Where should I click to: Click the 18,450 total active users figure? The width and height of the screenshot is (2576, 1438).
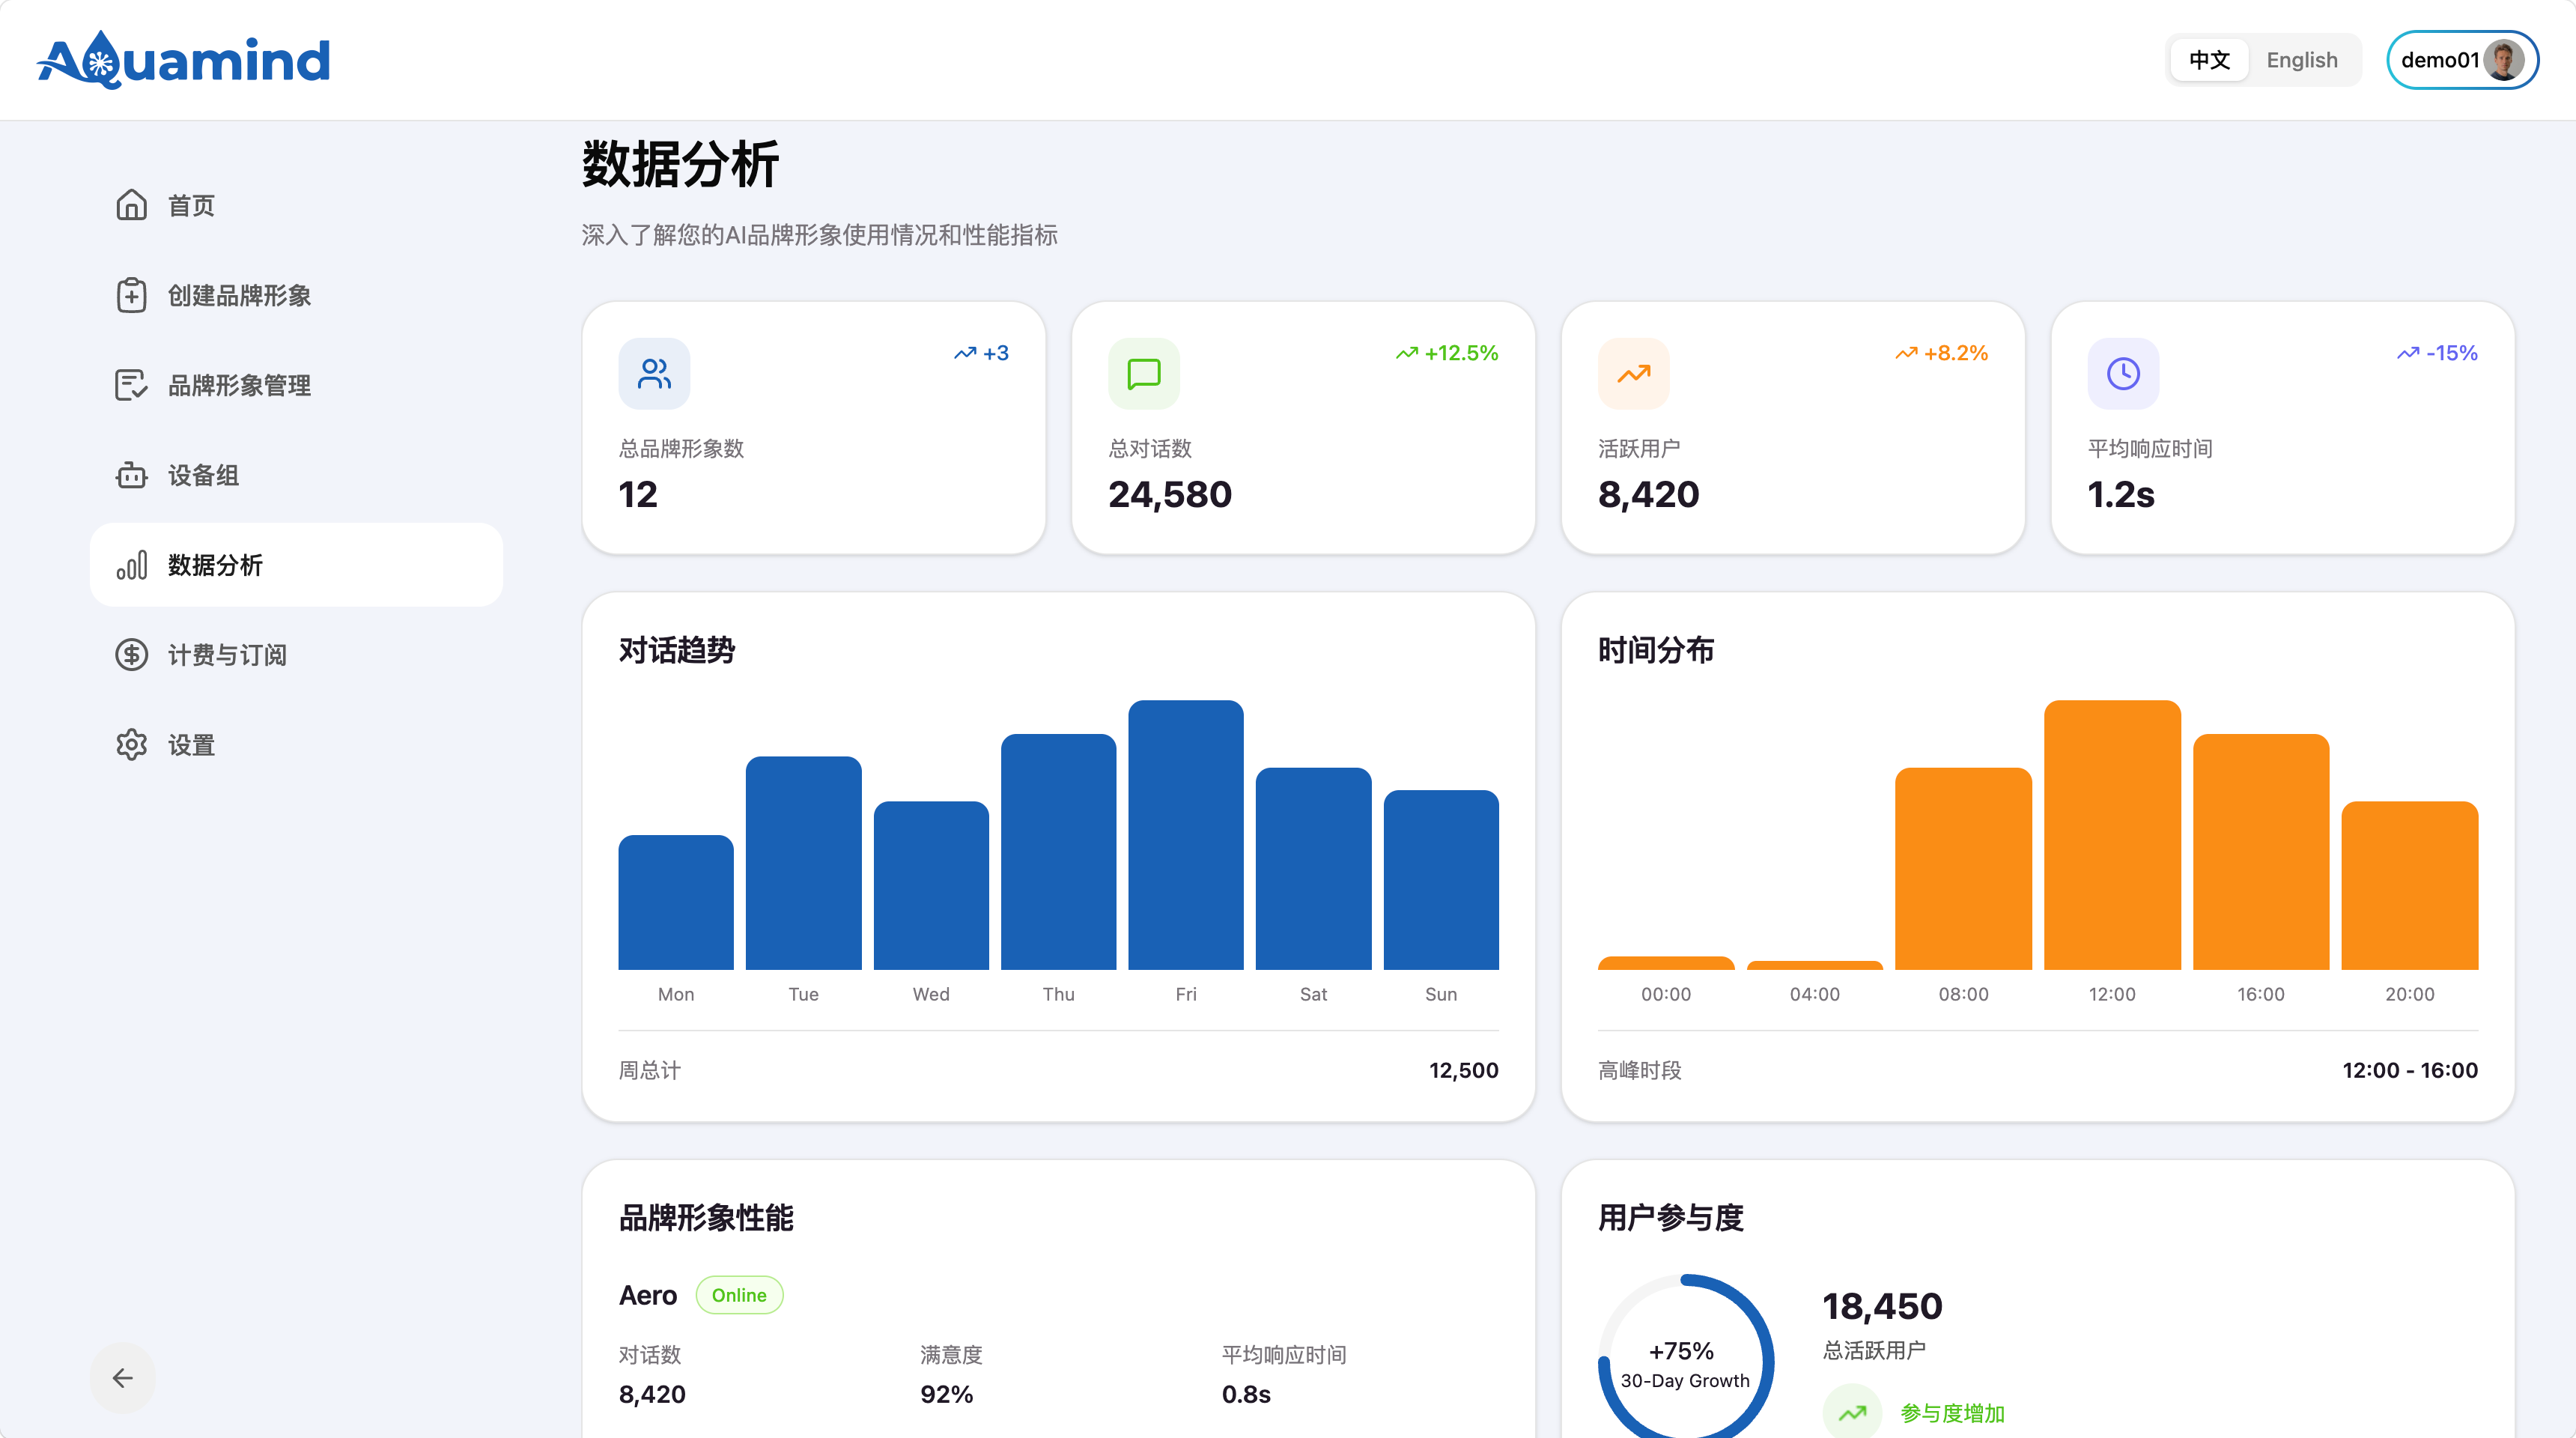coord(1883,1306)
